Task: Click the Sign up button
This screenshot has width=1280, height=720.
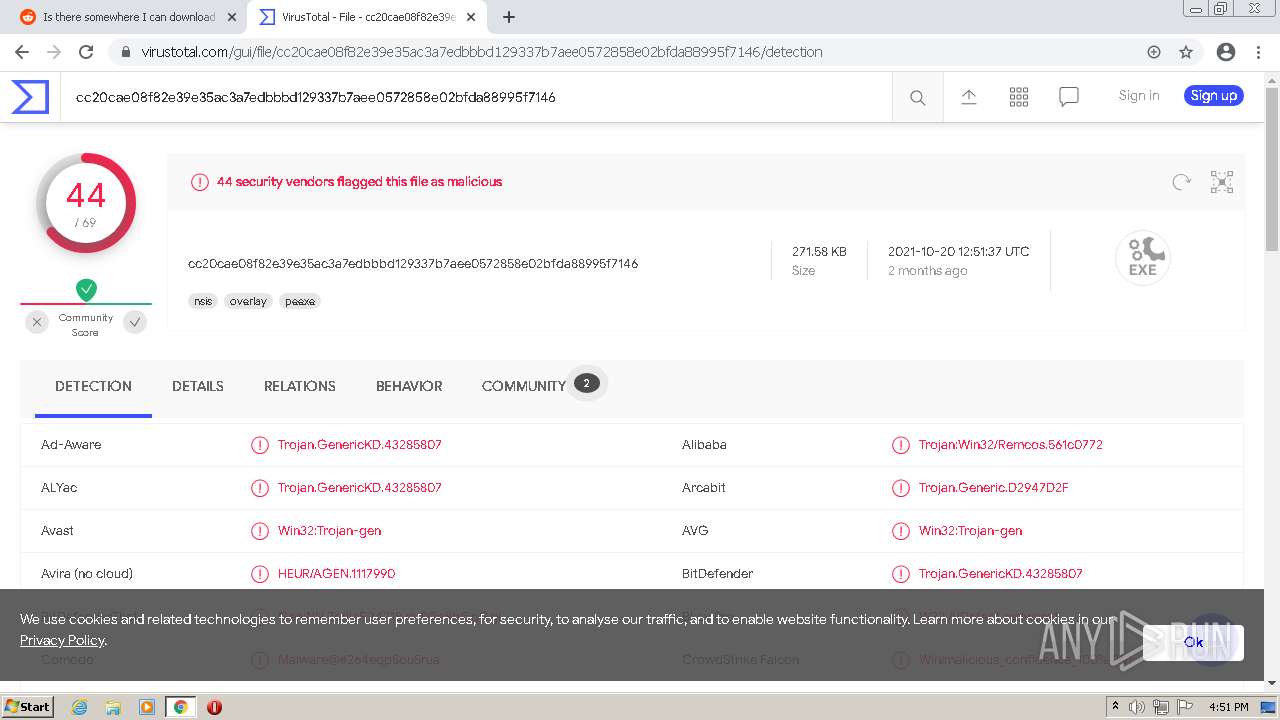Action: [1214, 96]
